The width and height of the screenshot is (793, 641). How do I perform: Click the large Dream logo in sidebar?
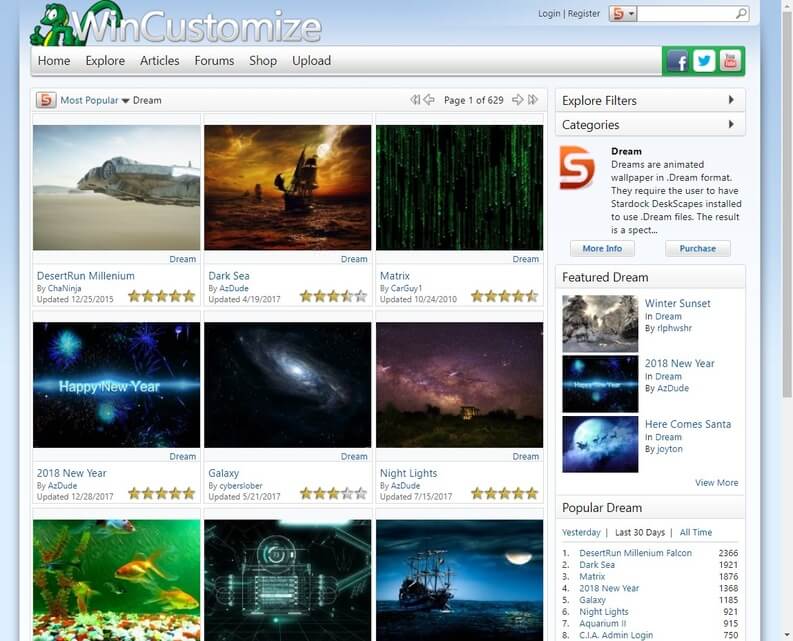click(577, 167)
